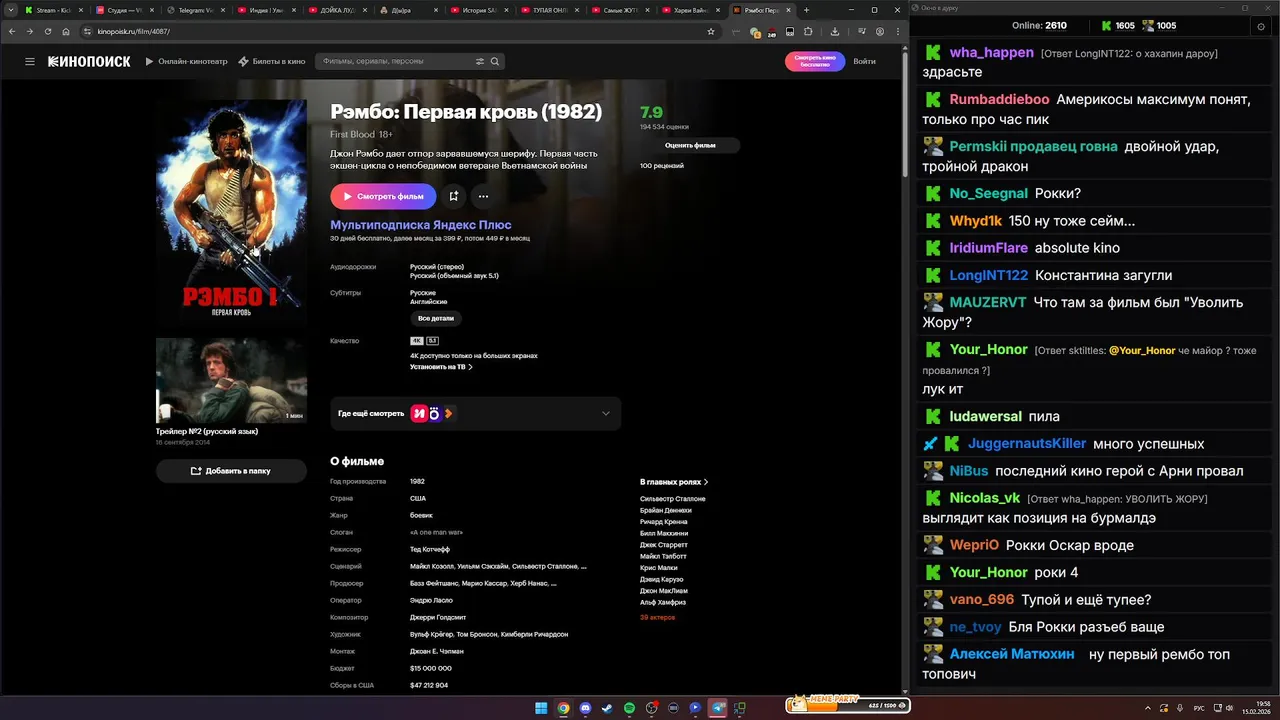Click Добавить в папку button
The width and height of the screenshot is (1280, 720).
point(231,470)
